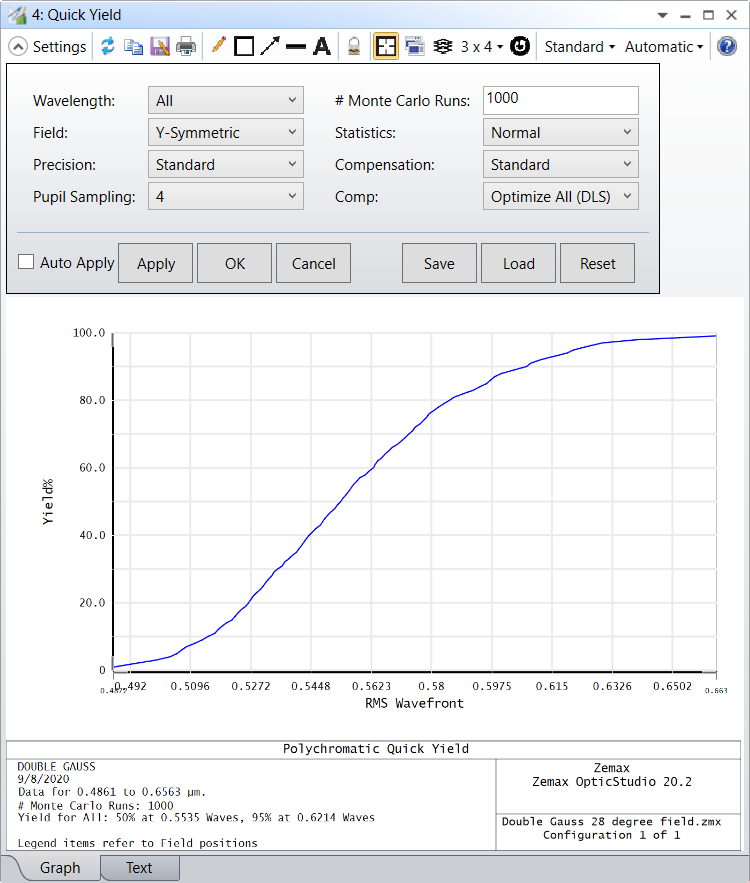
Task: Expand the Field Y-Symmetric dropdown
Action: tap(225, 133)
